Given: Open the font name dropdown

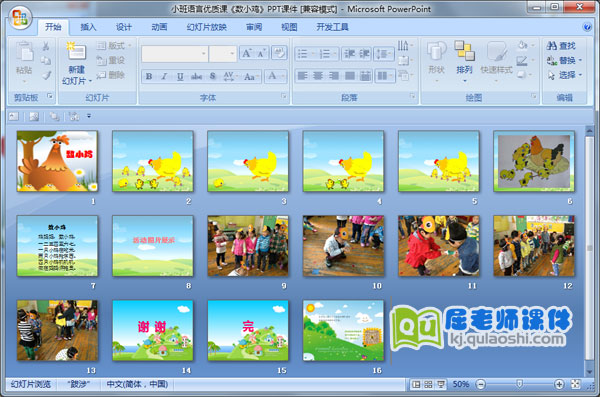Looking at the screenshot, I should point(204,54).
